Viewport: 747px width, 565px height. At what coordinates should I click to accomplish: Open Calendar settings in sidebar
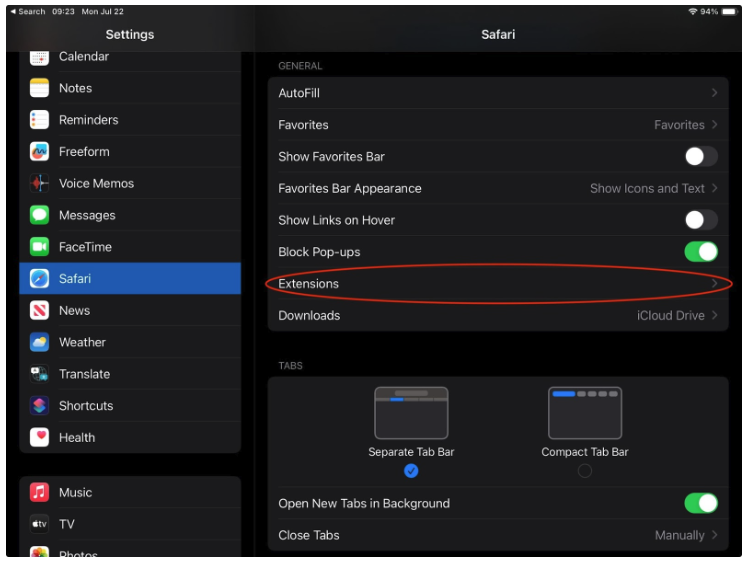point(130,60)
